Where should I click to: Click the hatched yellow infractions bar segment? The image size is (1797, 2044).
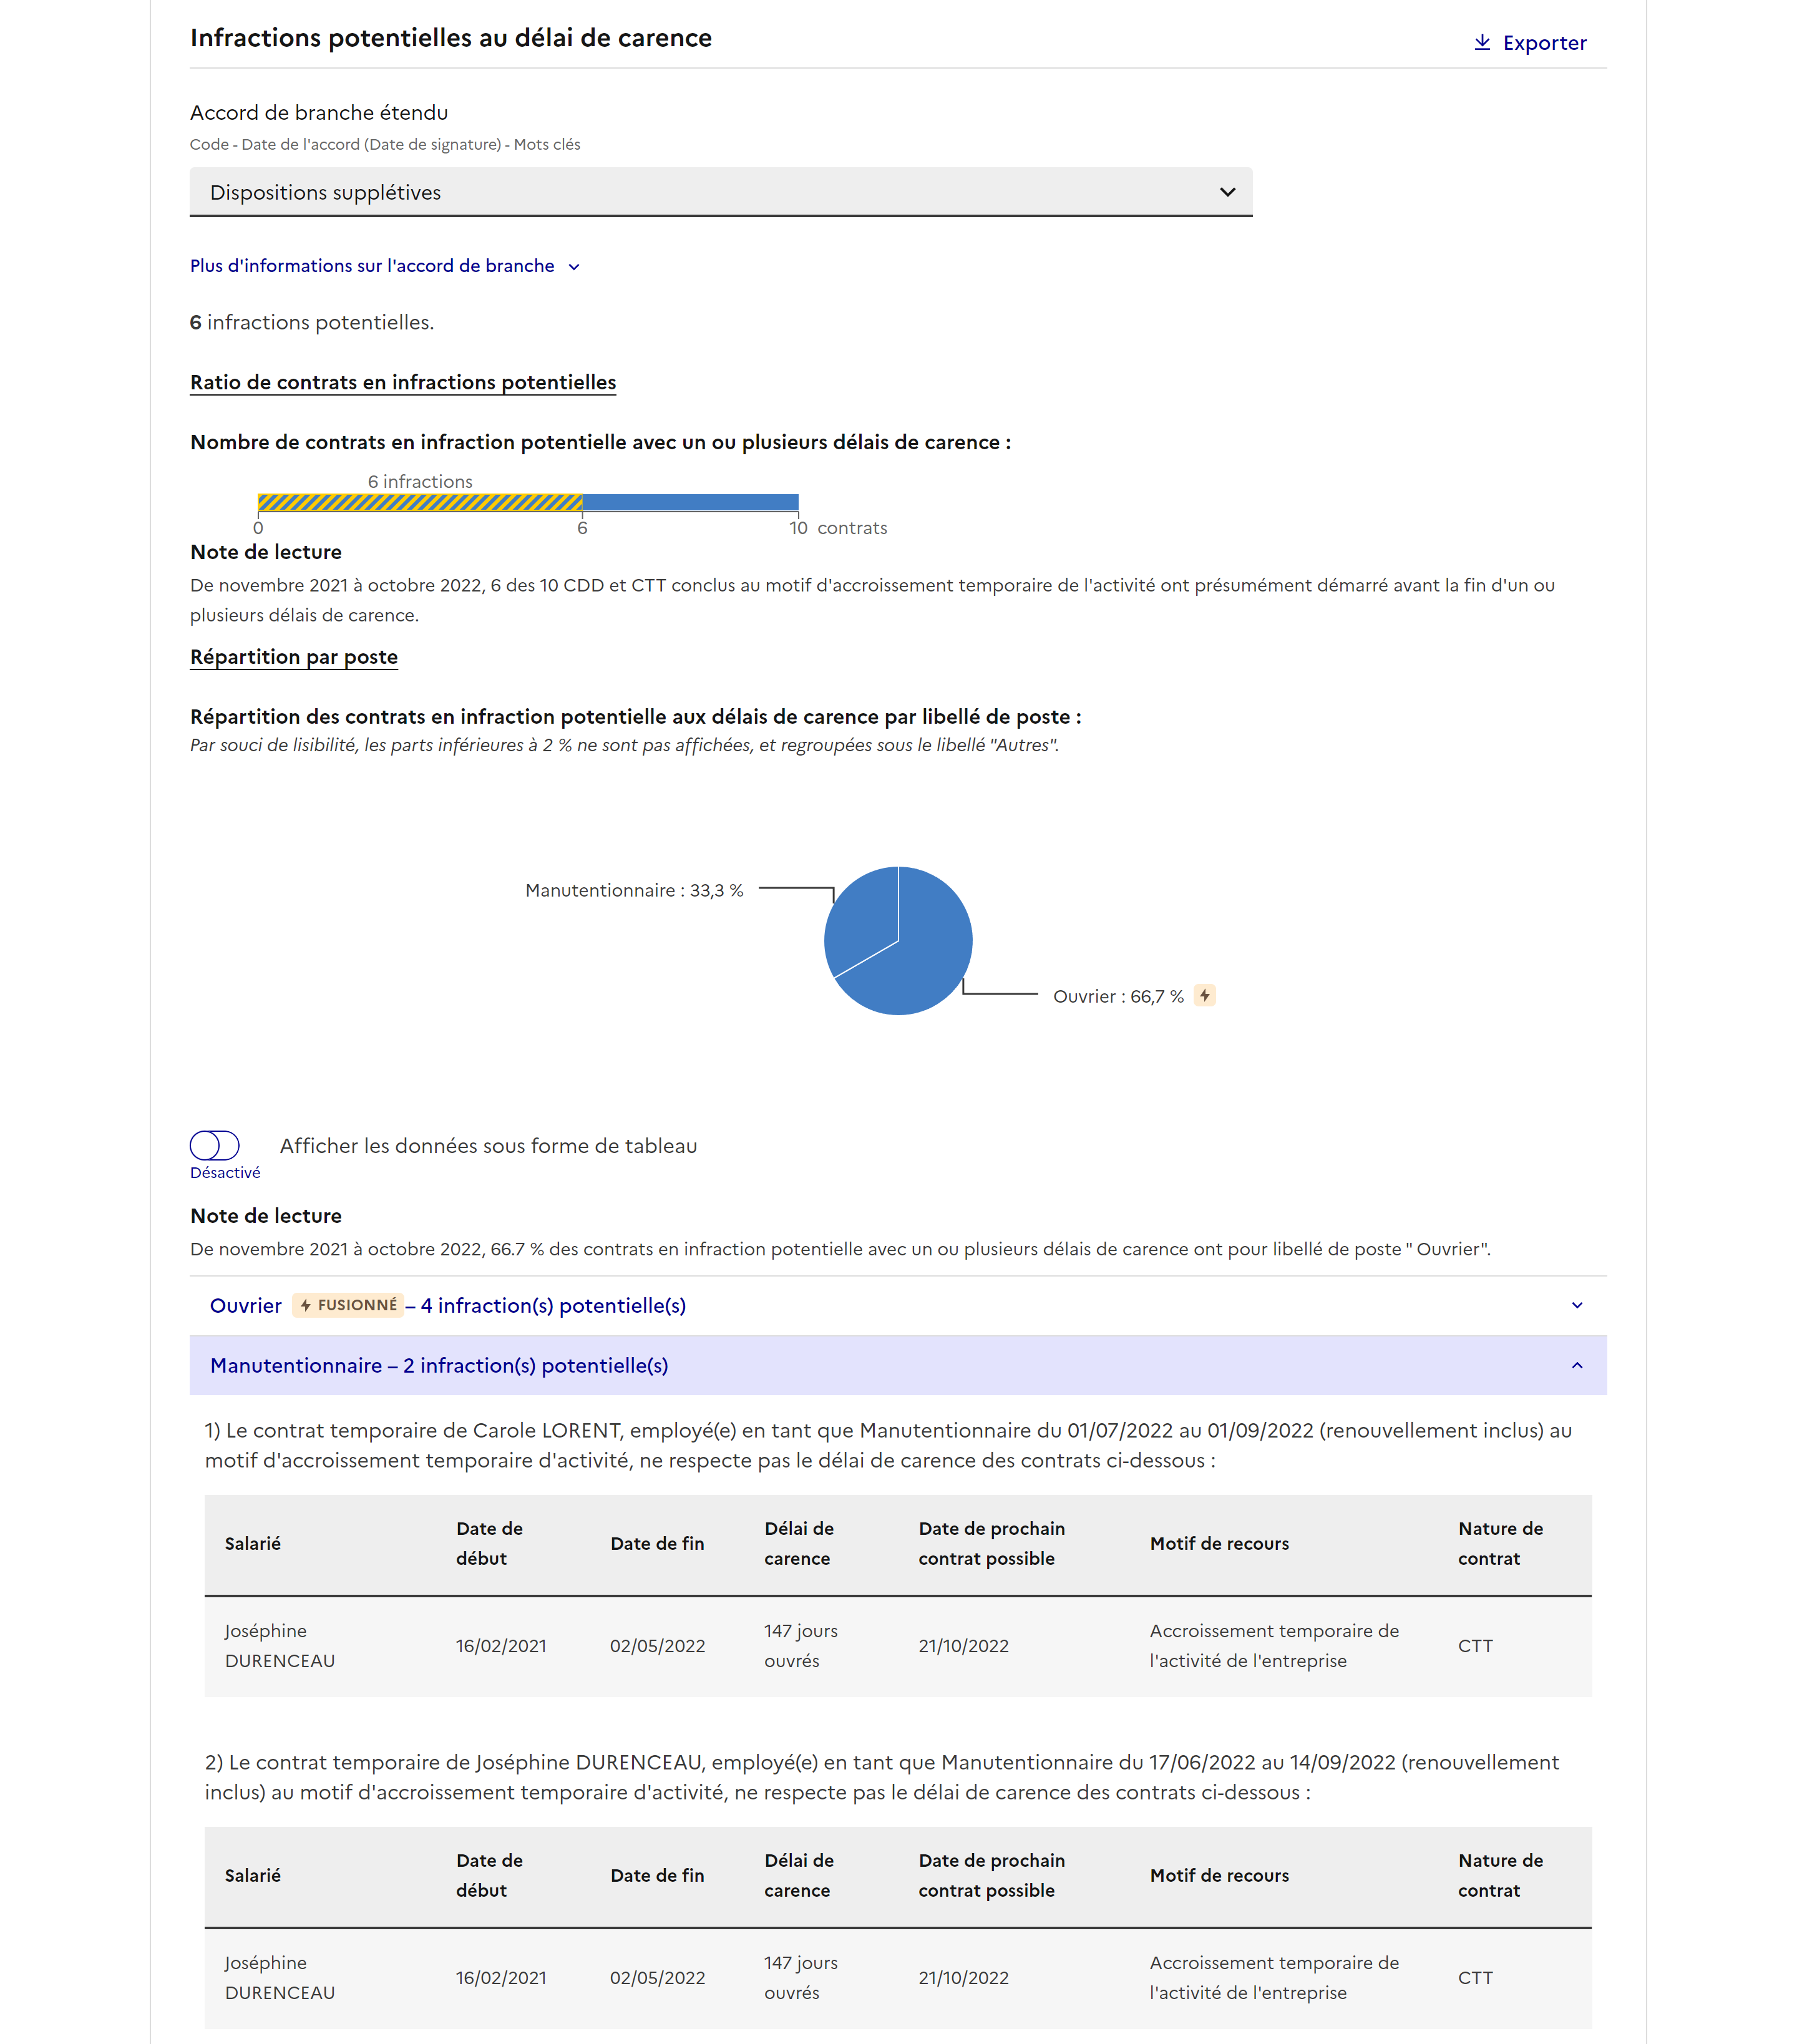point(420,502)
